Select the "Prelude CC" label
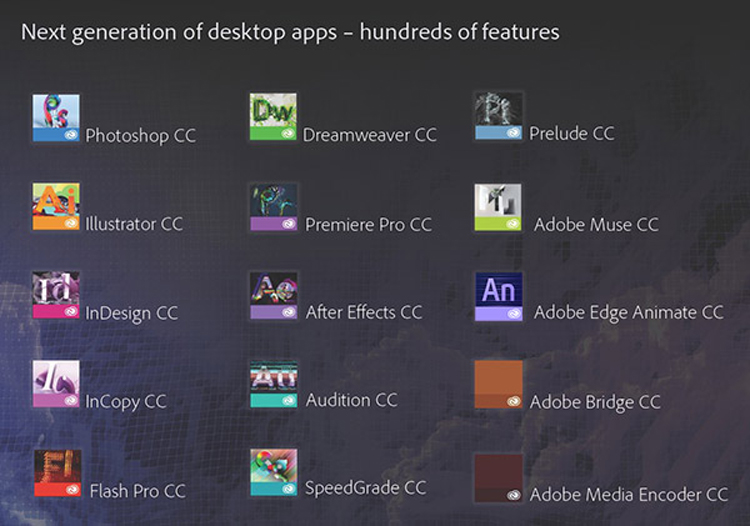This screenshot has height=526, width=750. (572, 133)
